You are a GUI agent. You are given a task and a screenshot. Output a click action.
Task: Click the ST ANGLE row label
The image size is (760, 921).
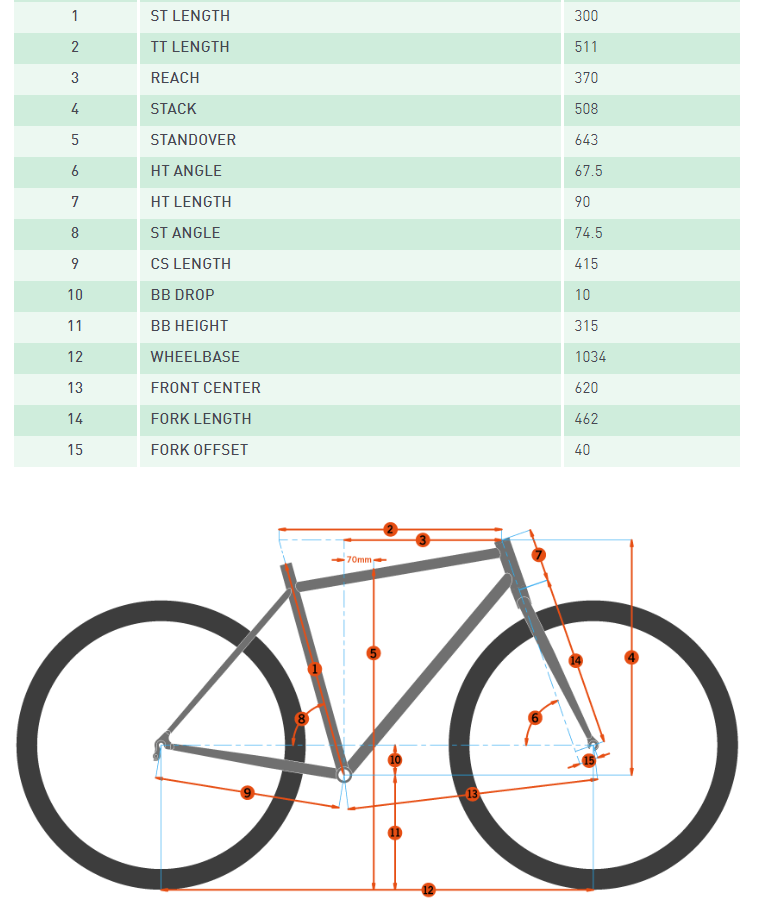tap(185, 233)
